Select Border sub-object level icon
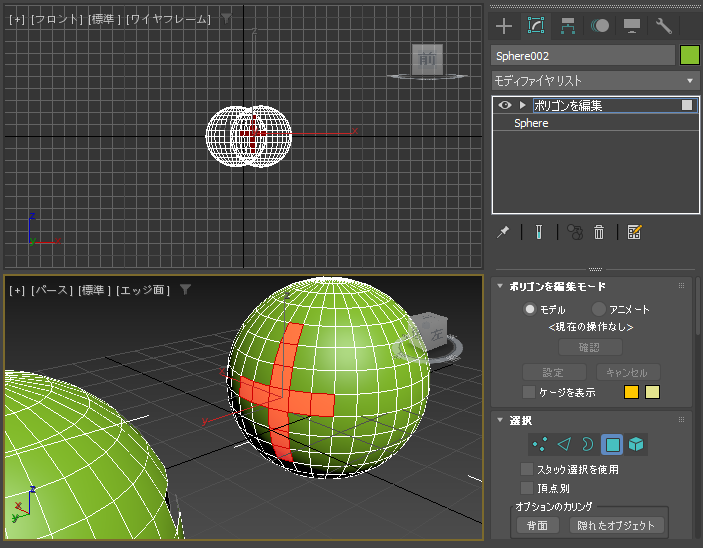This screenshot has width=703, height=548. (x=587, y=444)
